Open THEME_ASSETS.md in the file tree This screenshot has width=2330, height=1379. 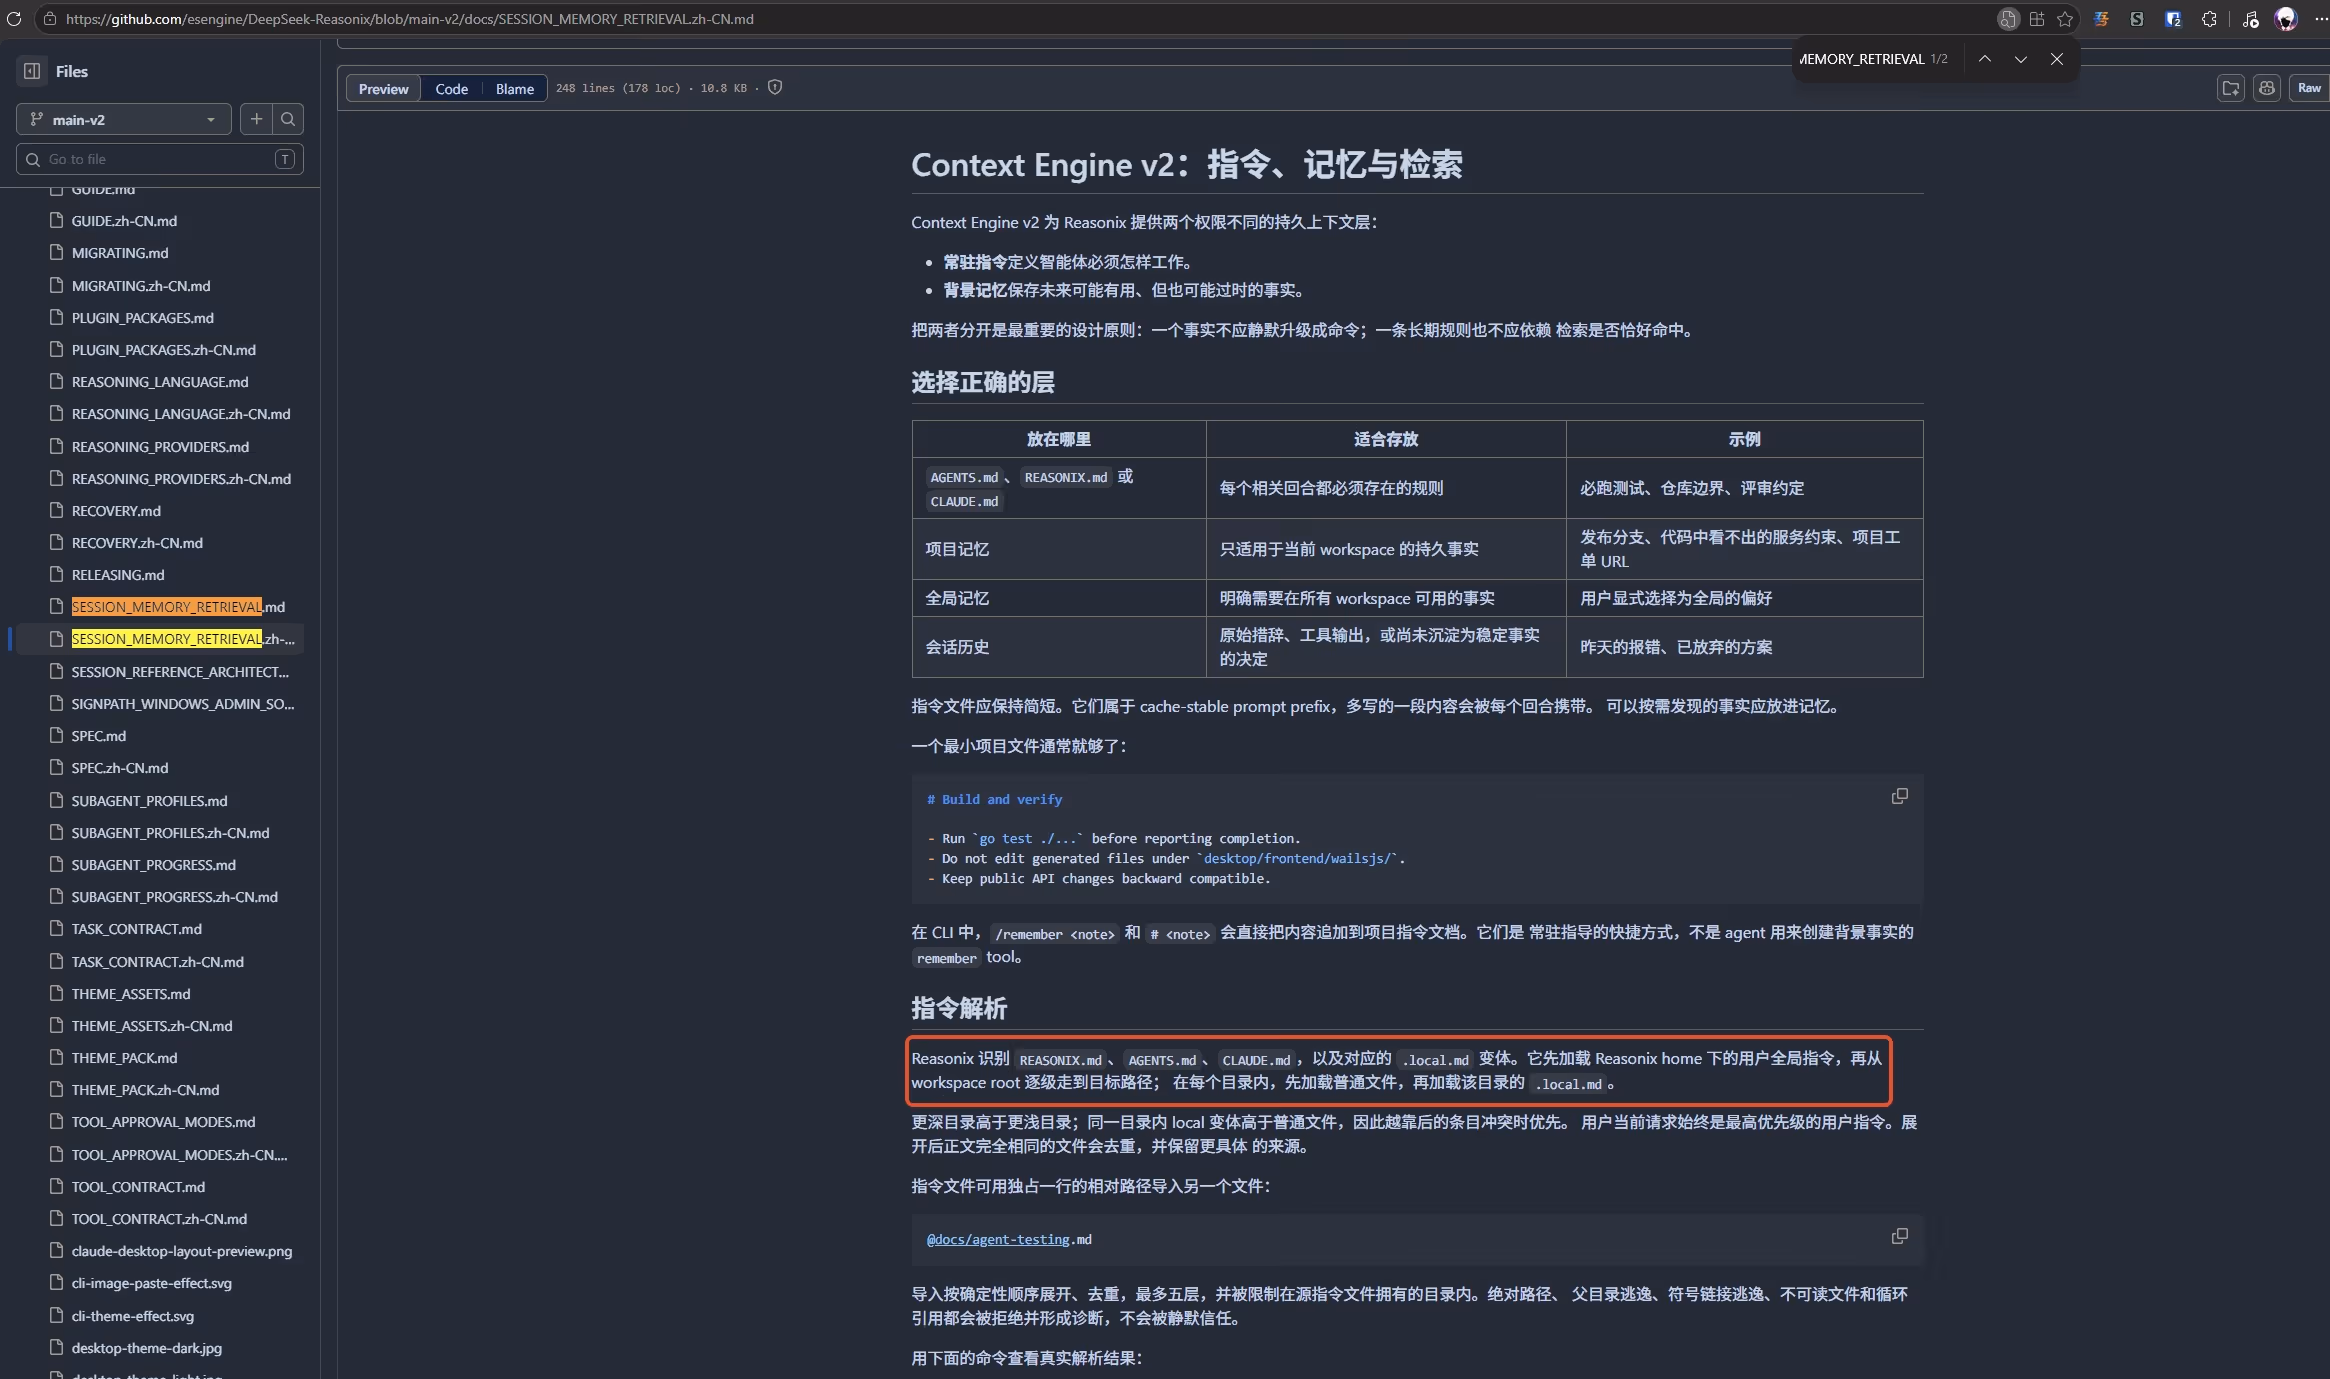click(131, 994)
